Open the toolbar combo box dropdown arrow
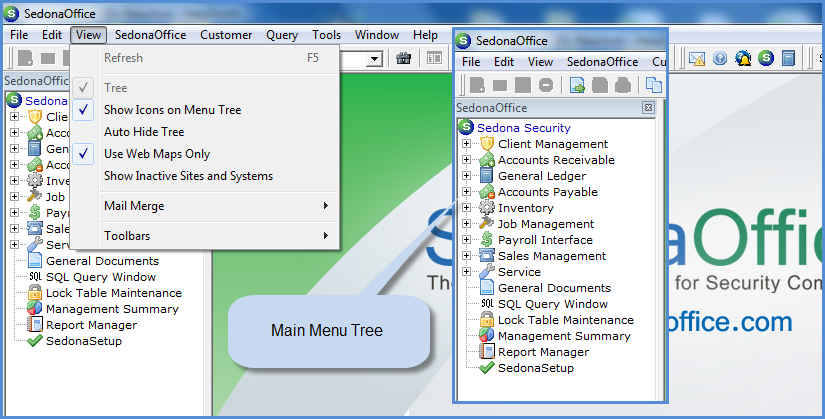825x419 pixels. [374, 59]
